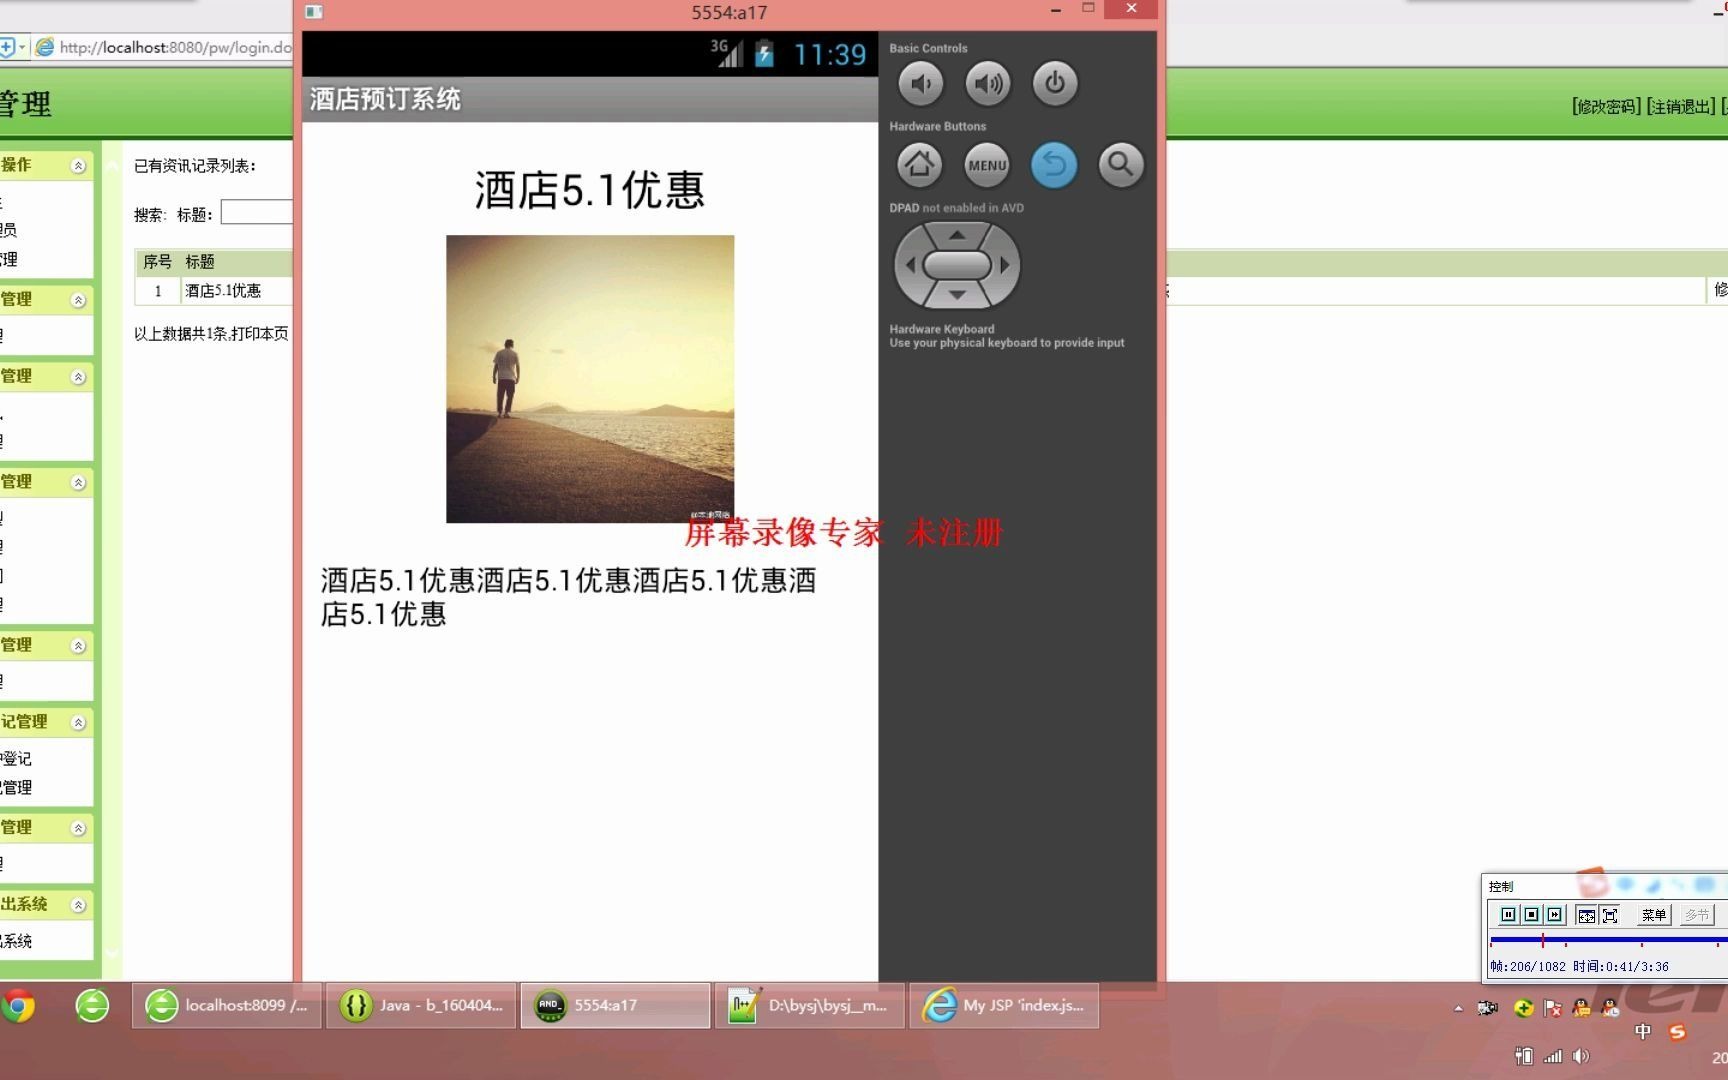Screen dimensions: 1728x1080
Task: Stop playback in the 控制 panel
Action: click(1531, 915)
